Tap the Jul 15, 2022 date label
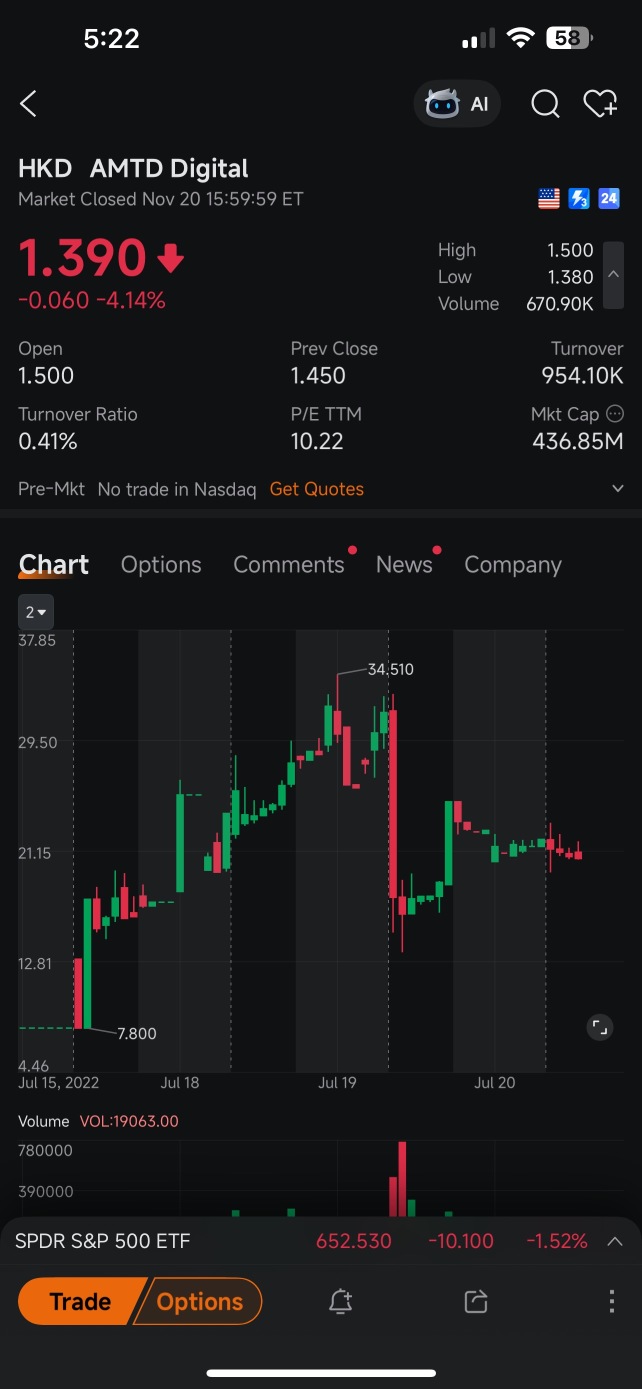642x1389 pixels. [59, 1083]
